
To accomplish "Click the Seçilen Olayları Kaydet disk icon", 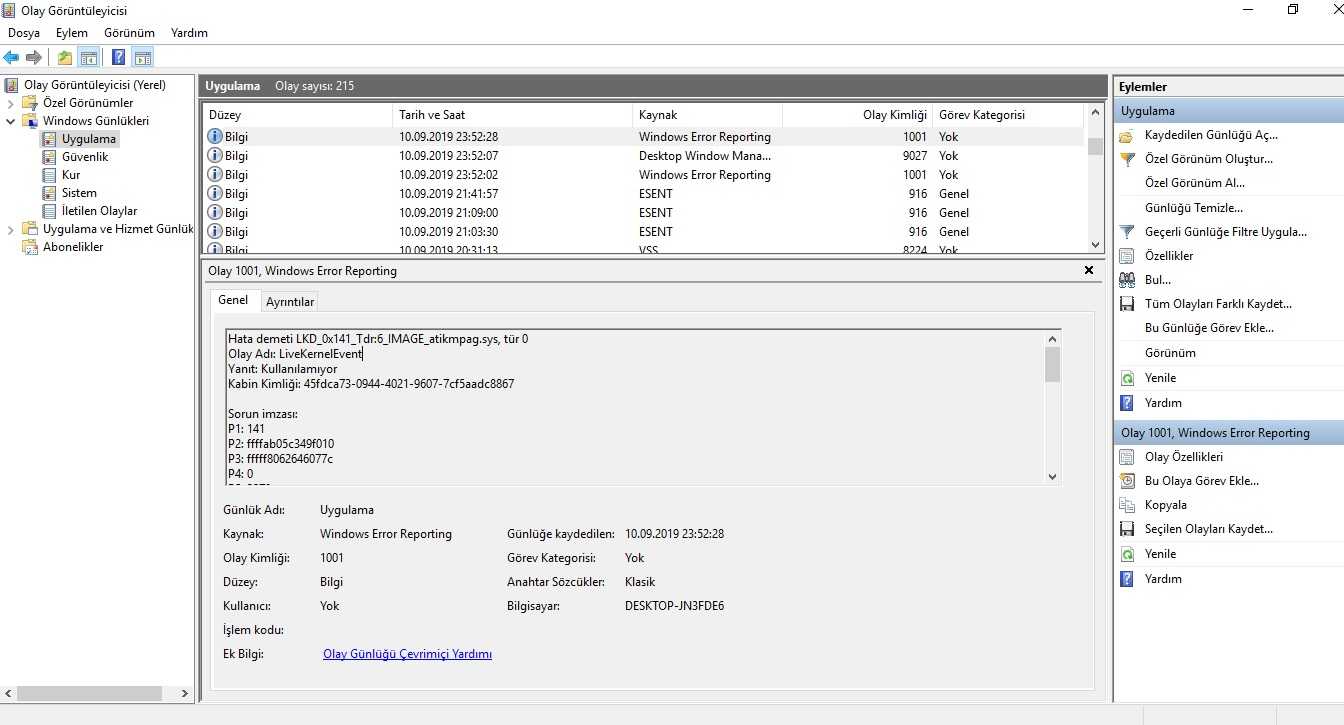I will tap(1127, 529).
